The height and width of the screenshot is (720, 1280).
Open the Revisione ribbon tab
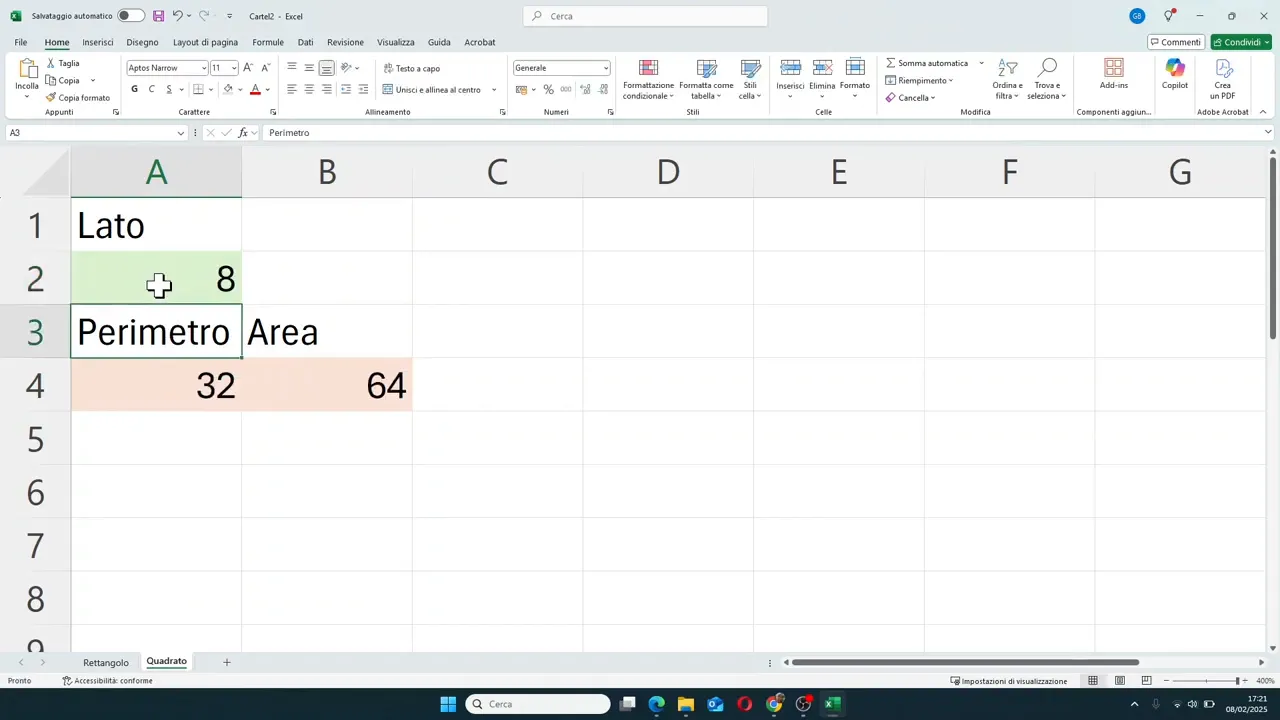pos(345,42)
